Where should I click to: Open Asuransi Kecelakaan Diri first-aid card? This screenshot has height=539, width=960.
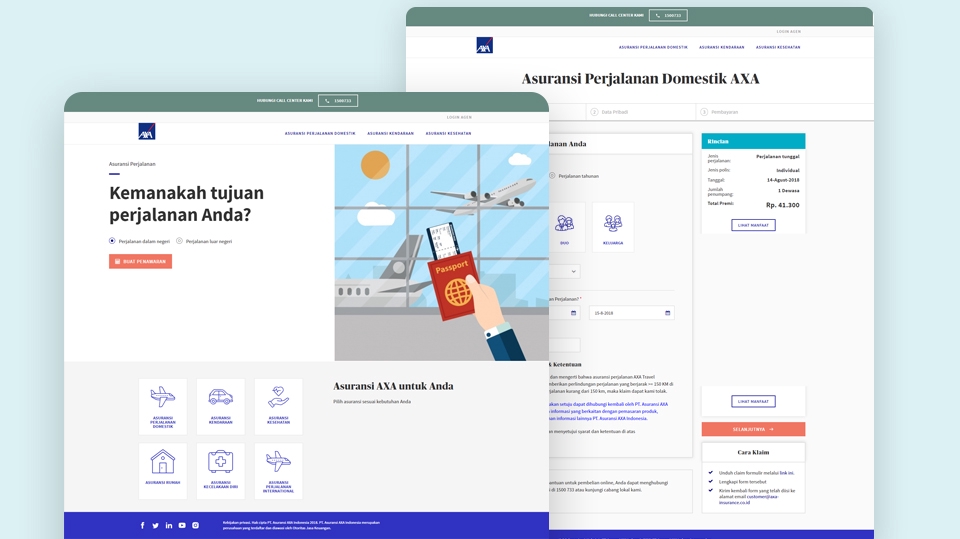click(x=220, y=471)
